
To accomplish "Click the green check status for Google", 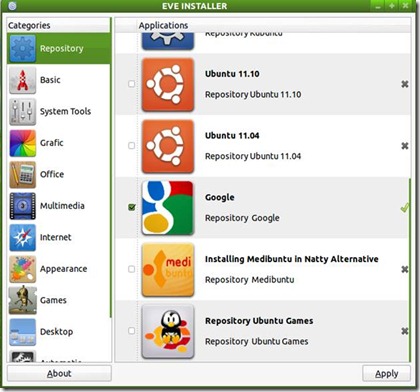I will [x=404, y=208].
